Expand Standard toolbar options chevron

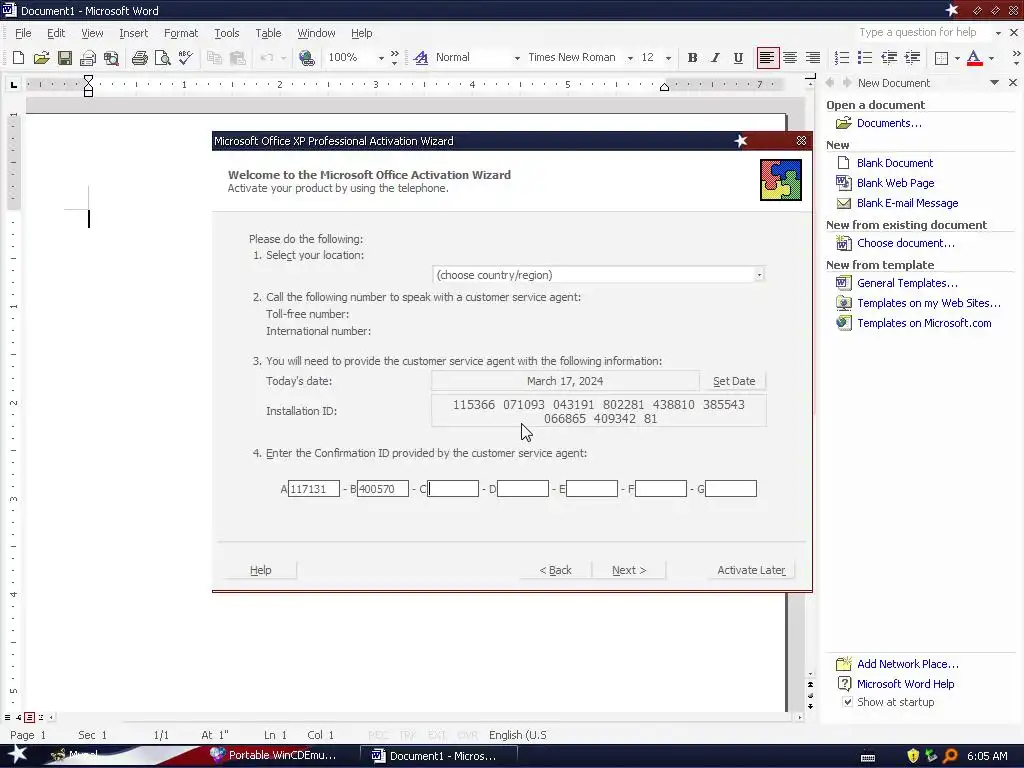[x=394, y=58]
